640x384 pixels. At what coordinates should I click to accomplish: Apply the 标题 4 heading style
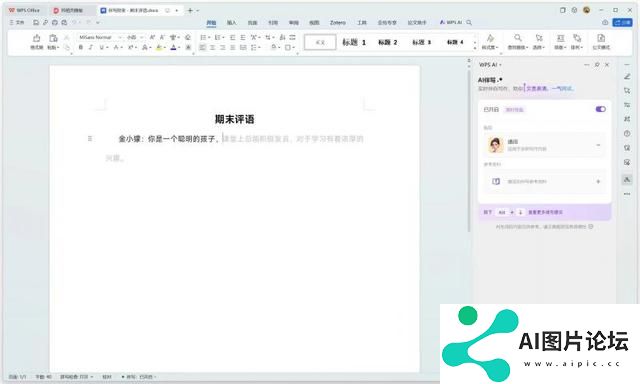(455, 42)
